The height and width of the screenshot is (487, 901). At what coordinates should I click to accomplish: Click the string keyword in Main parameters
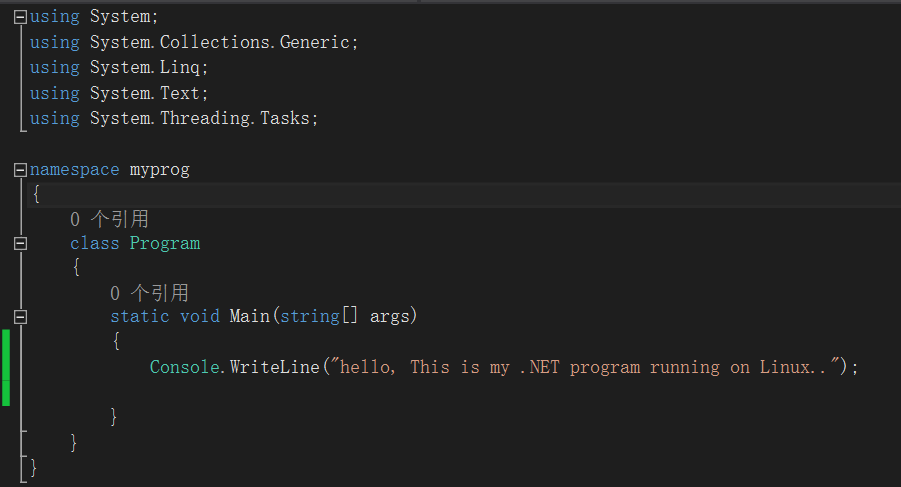tap(310, 316)
